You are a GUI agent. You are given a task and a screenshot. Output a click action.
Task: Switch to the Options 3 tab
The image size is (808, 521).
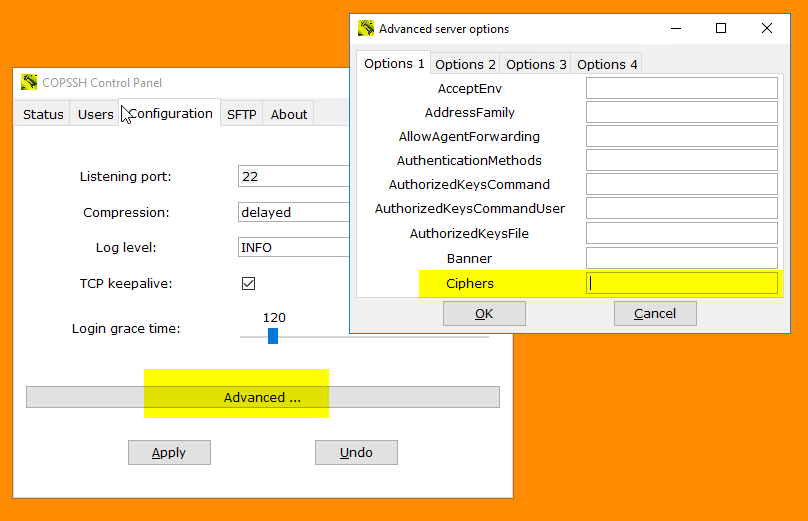[536, 64]
